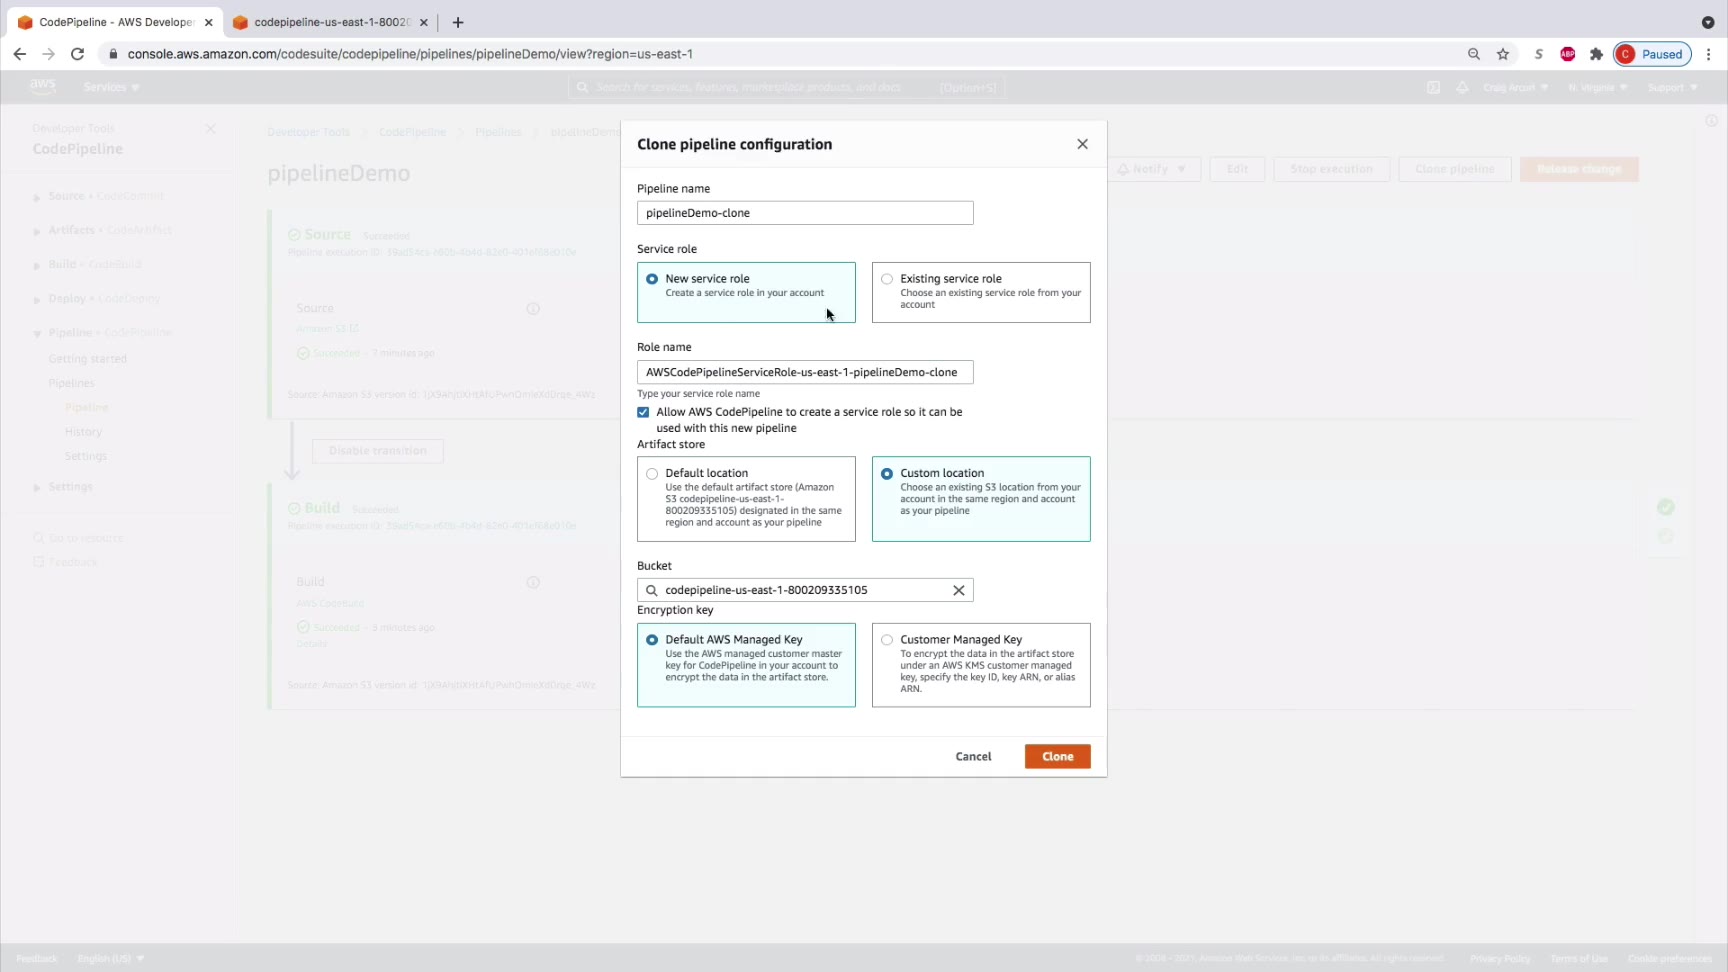This screenshot has height=972, width=1728.
Task: Click the Stop execution button
Action: (1331, 169)
